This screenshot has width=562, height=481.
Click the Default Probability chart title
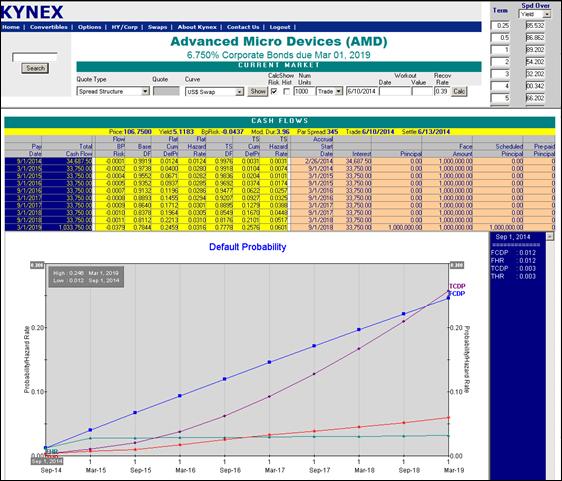point(247,247)
